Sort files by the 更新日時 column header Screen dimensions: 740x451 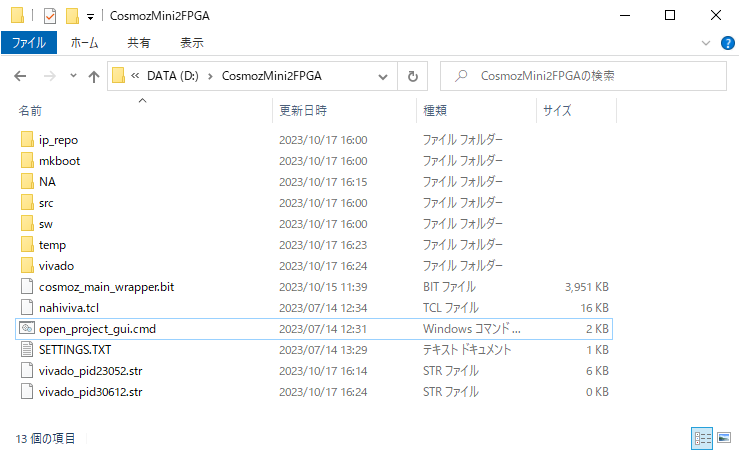(x=303, y=110)
